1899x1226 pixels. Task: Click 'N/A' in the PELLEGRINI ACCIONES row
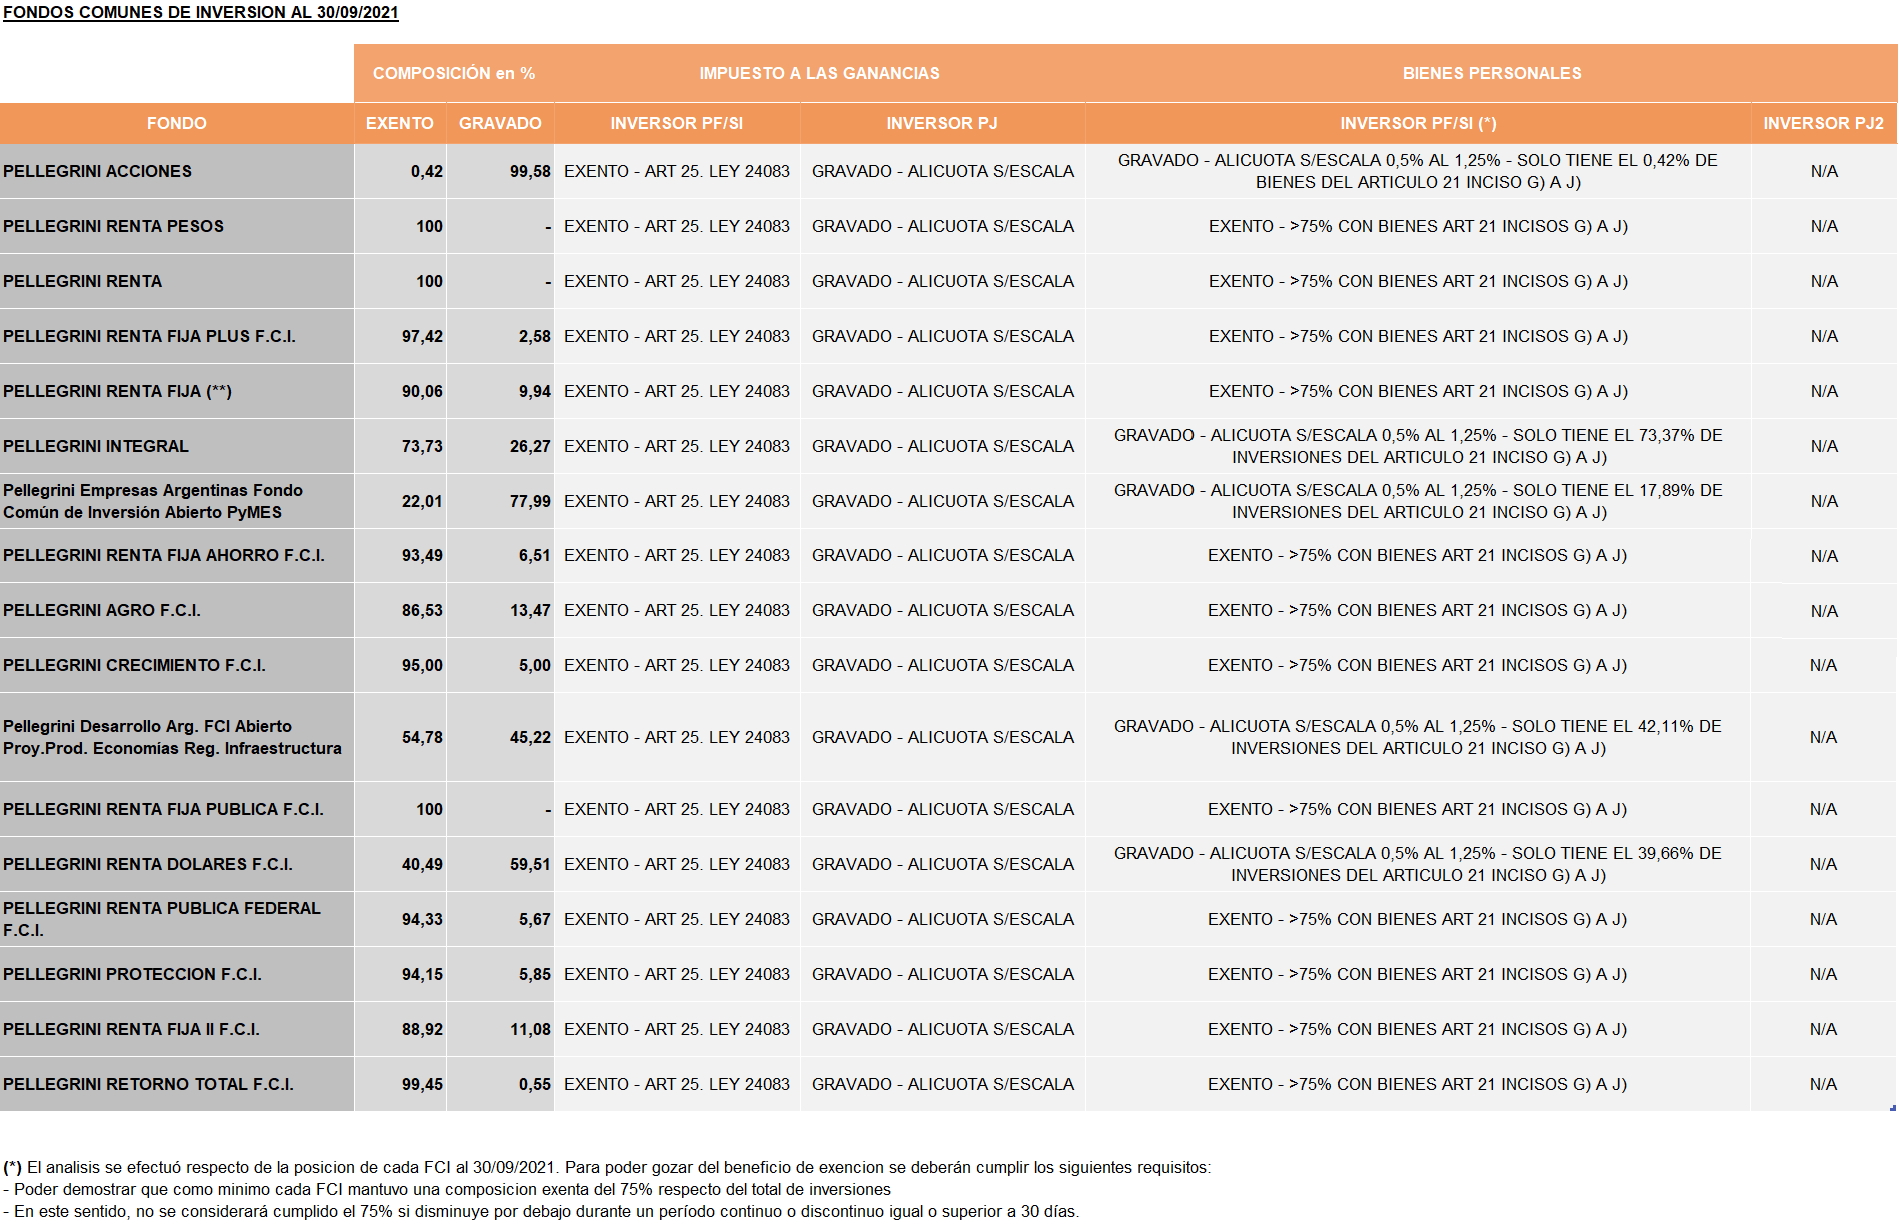[1824, 171]
